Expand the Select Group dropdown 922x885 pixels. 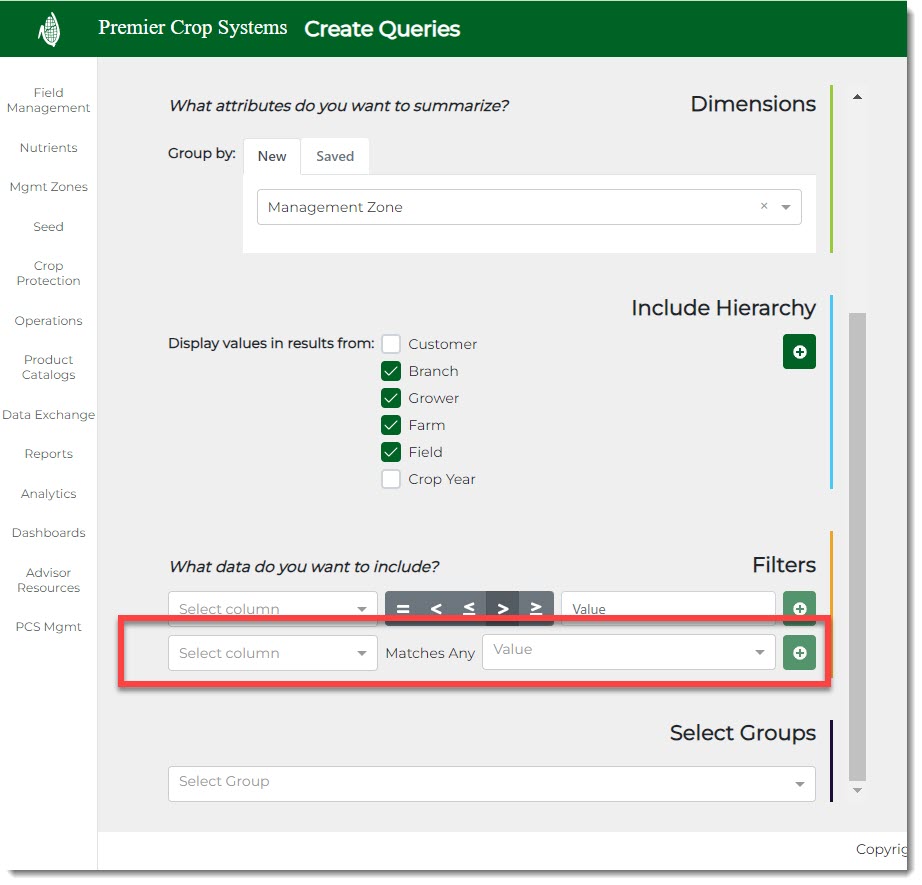(798, 784)
